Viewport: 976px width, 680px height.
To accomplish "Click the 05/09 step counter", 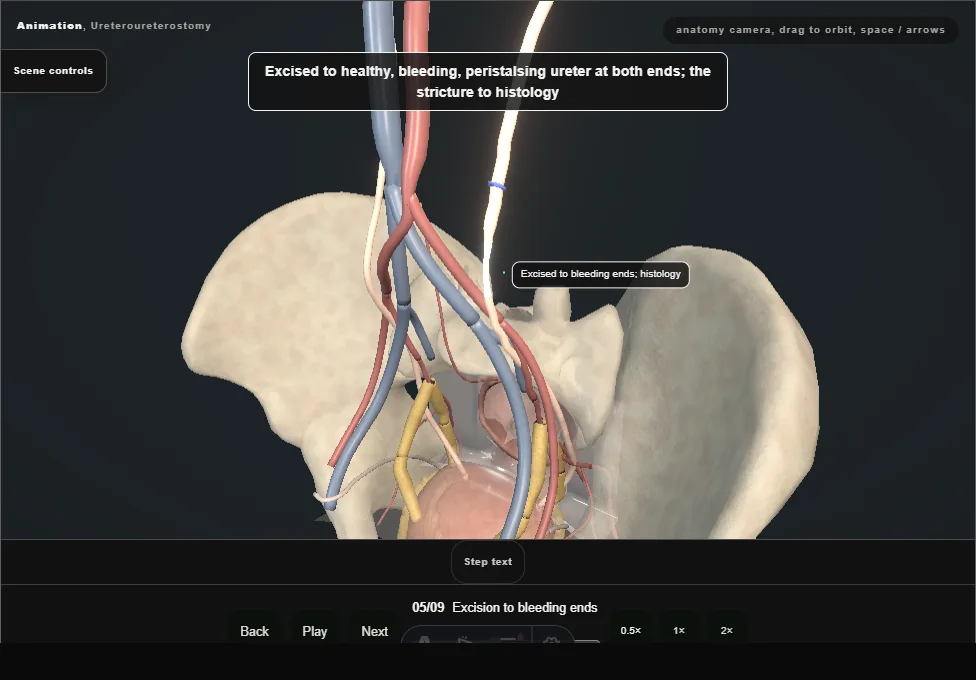I will click(428, 608).
